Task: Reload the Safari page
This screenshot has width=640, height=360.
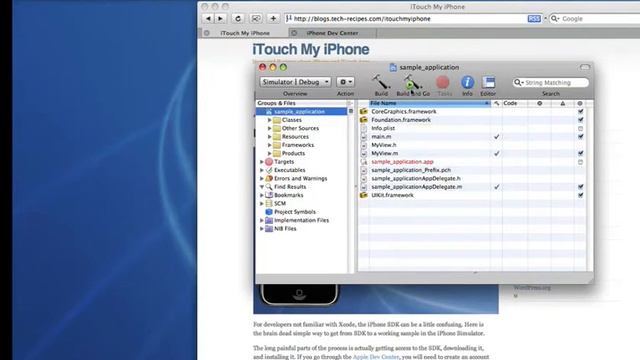Action: (x=238, y=18)
